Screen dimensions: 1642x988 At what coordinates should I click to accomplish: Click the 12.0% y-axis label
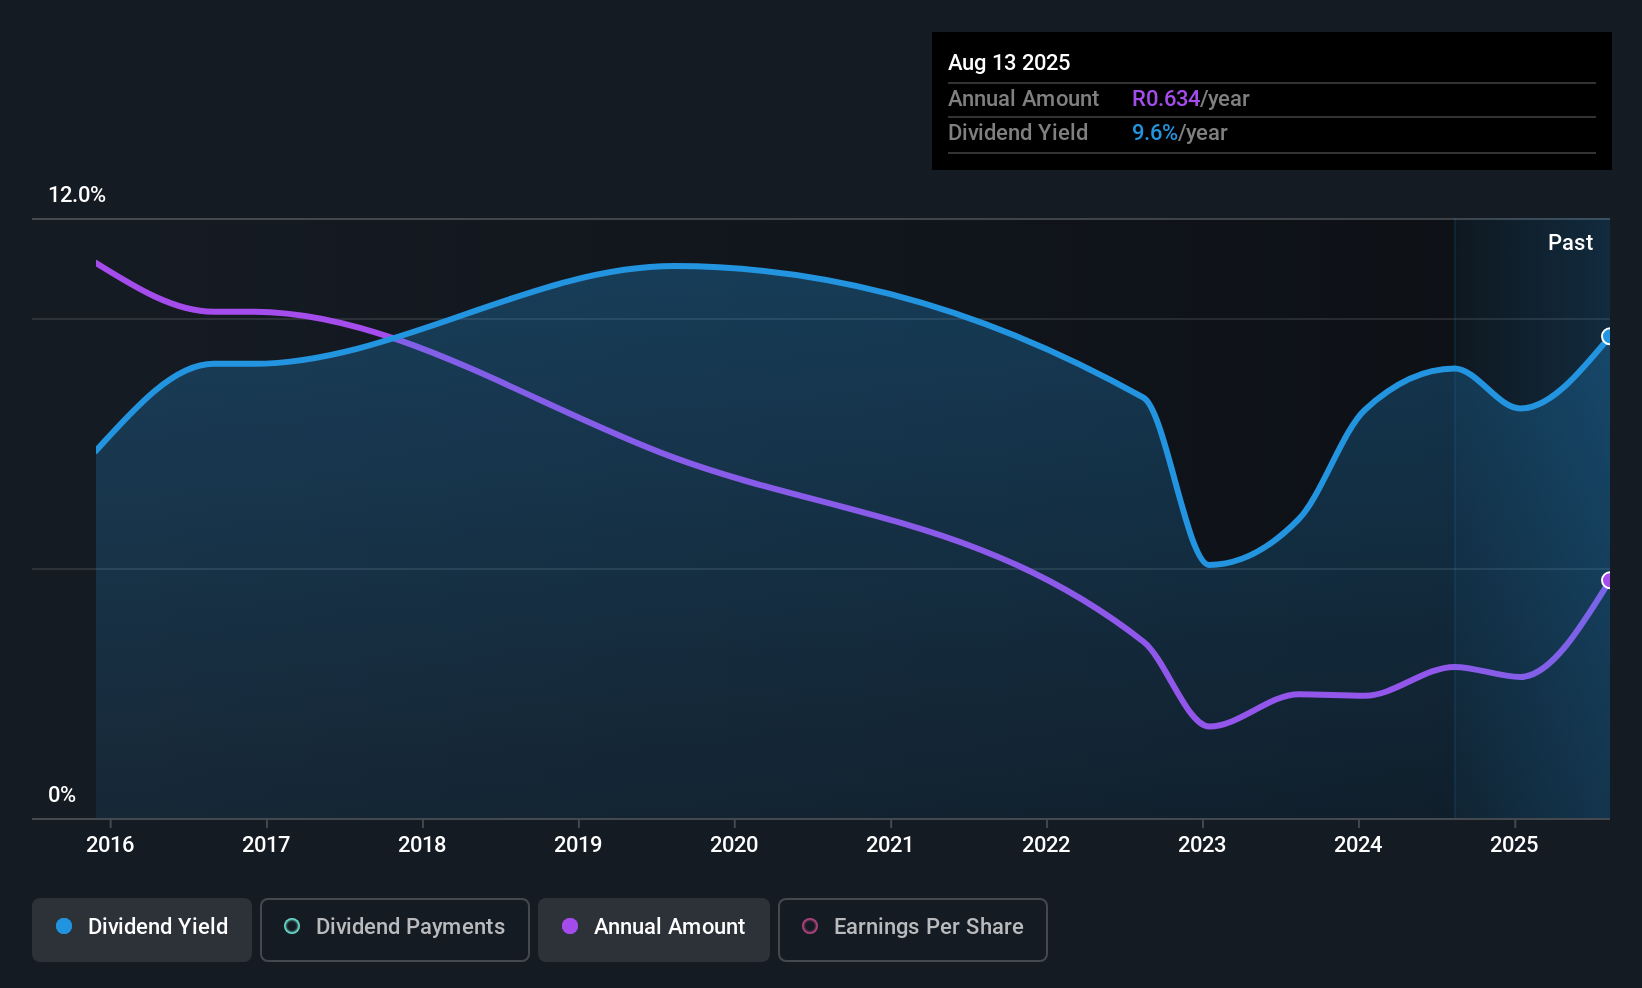point(77,195)
